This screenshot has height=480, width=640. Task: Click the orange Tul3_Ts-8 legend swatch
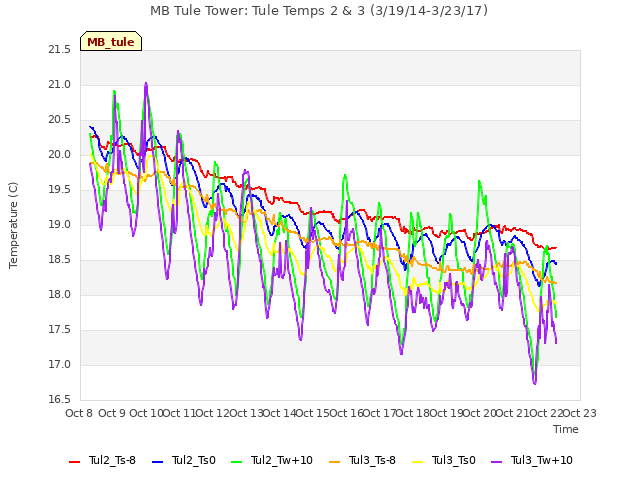(x=335, y=461)
